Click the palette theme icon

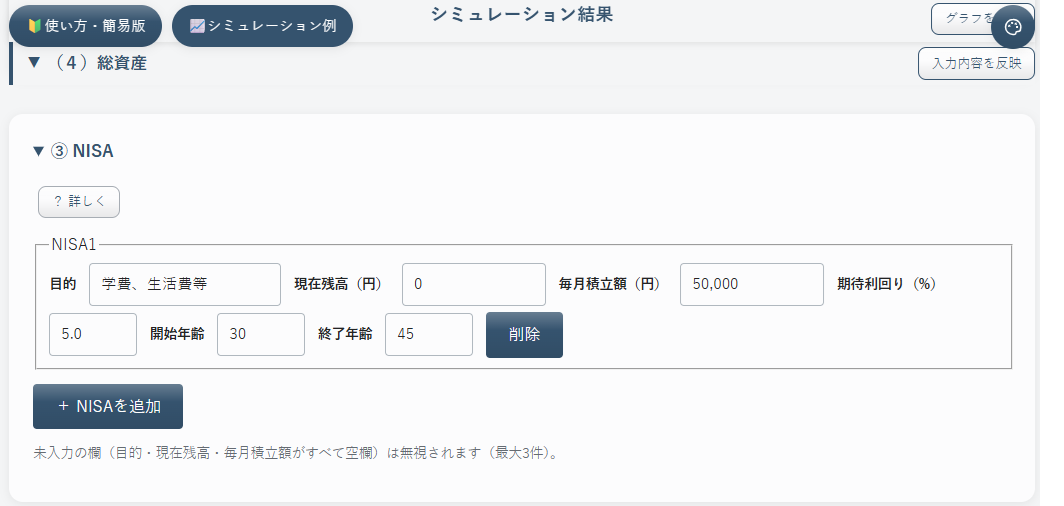tap(1012, 27)
